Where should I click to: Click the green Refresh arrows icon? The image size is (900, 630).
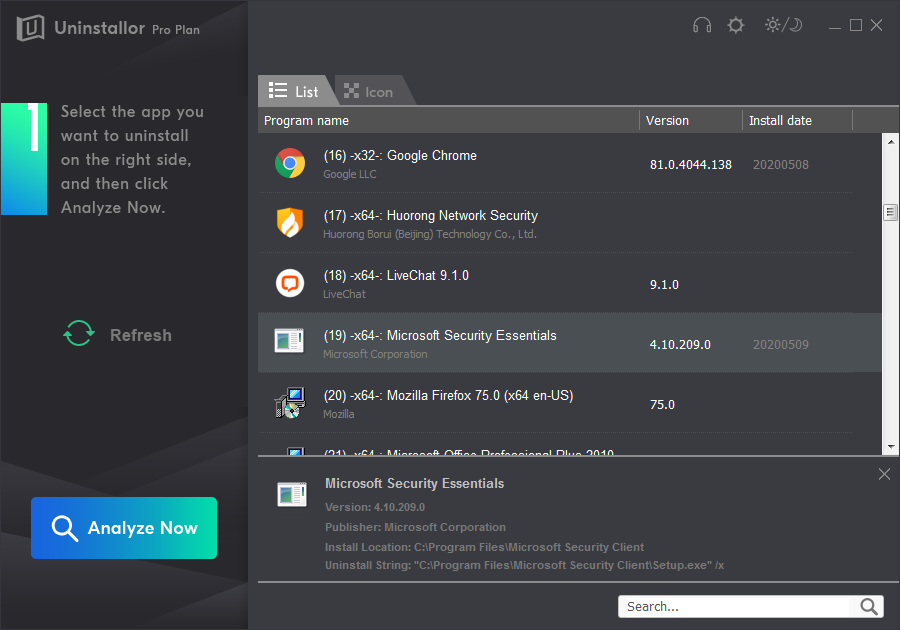pos(79,333)
